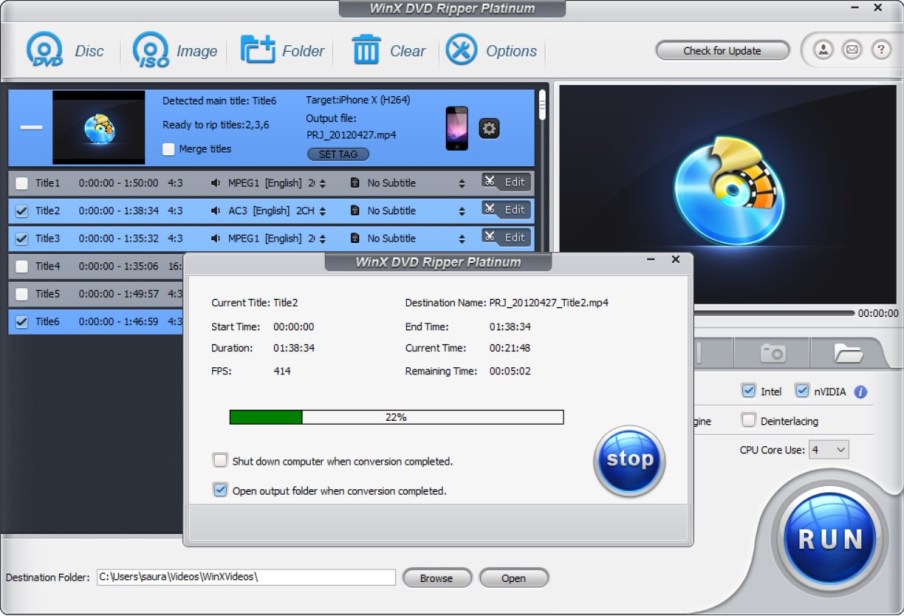Check the Title4 checkbox
Image resolution: width=904 pixels, height=616 pixels.
tap(22, 266)
